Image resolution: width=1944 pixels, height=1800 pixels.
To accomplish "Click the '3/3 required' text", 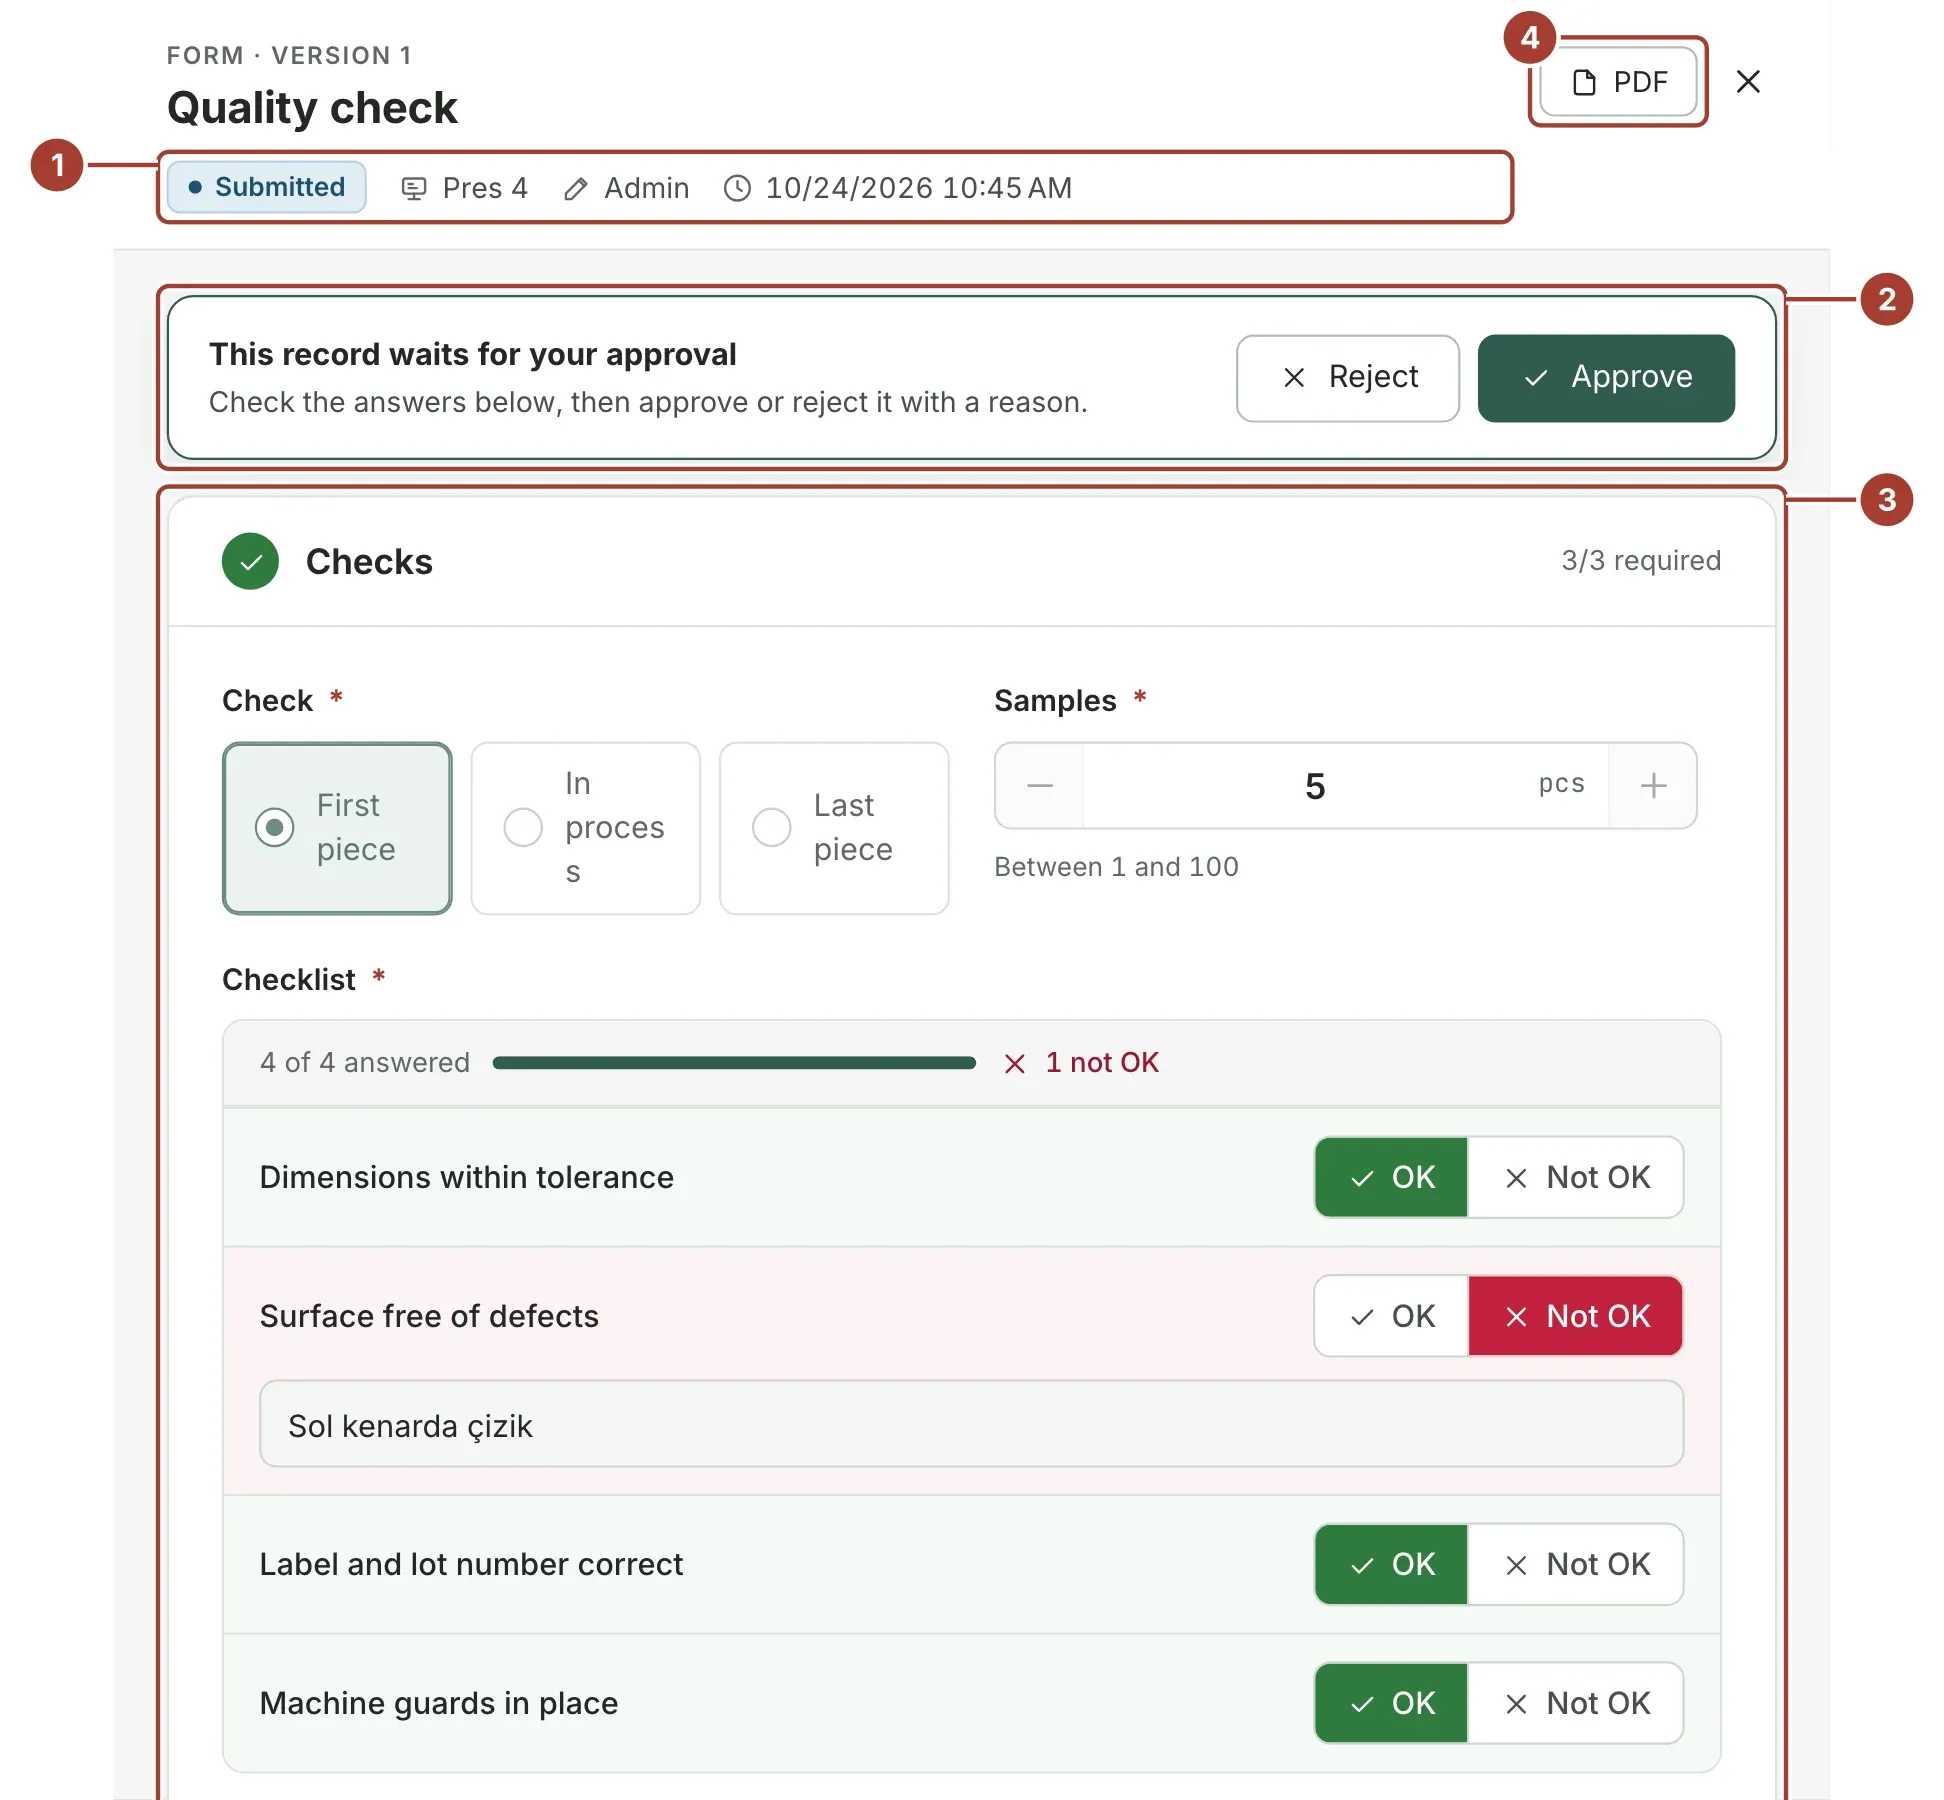I will pos(1641,561).
